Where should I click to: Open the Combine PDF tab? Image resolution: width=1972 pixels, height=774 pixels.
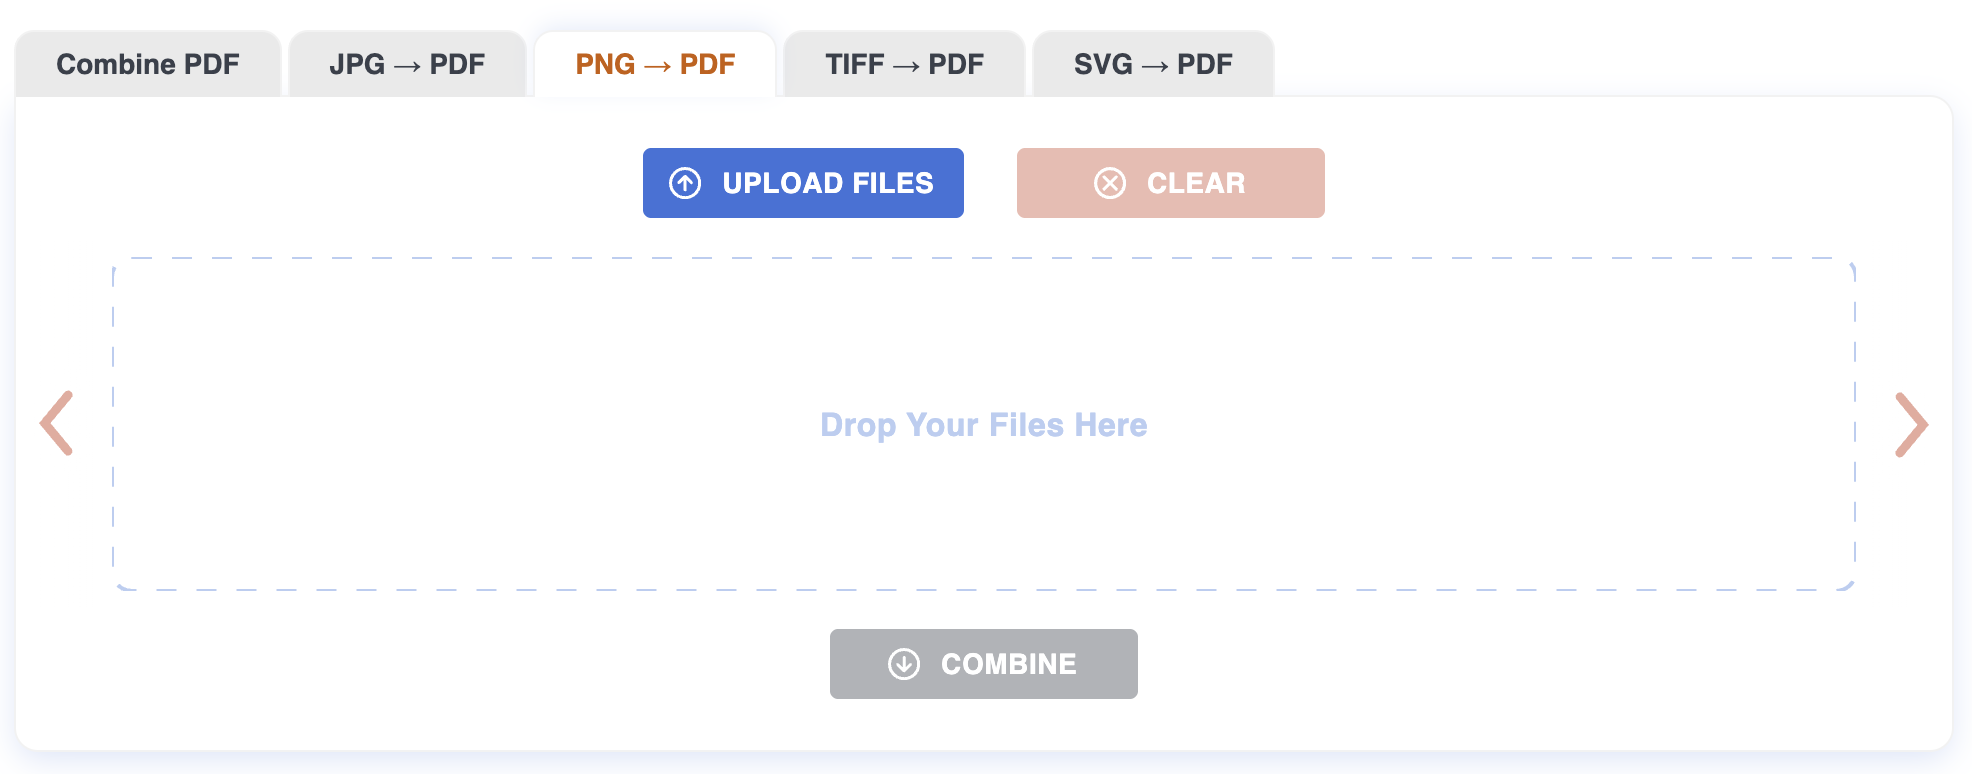click(148, 64)
